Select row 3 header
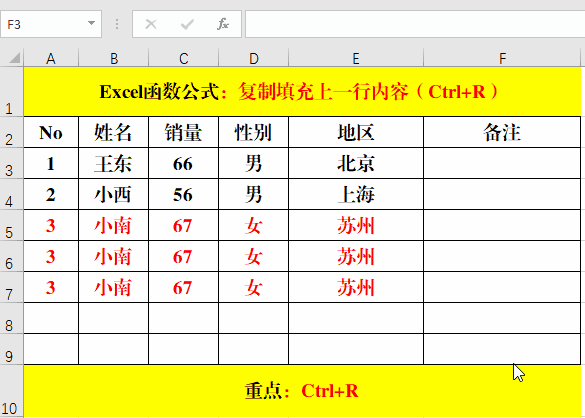 point(11,163)
